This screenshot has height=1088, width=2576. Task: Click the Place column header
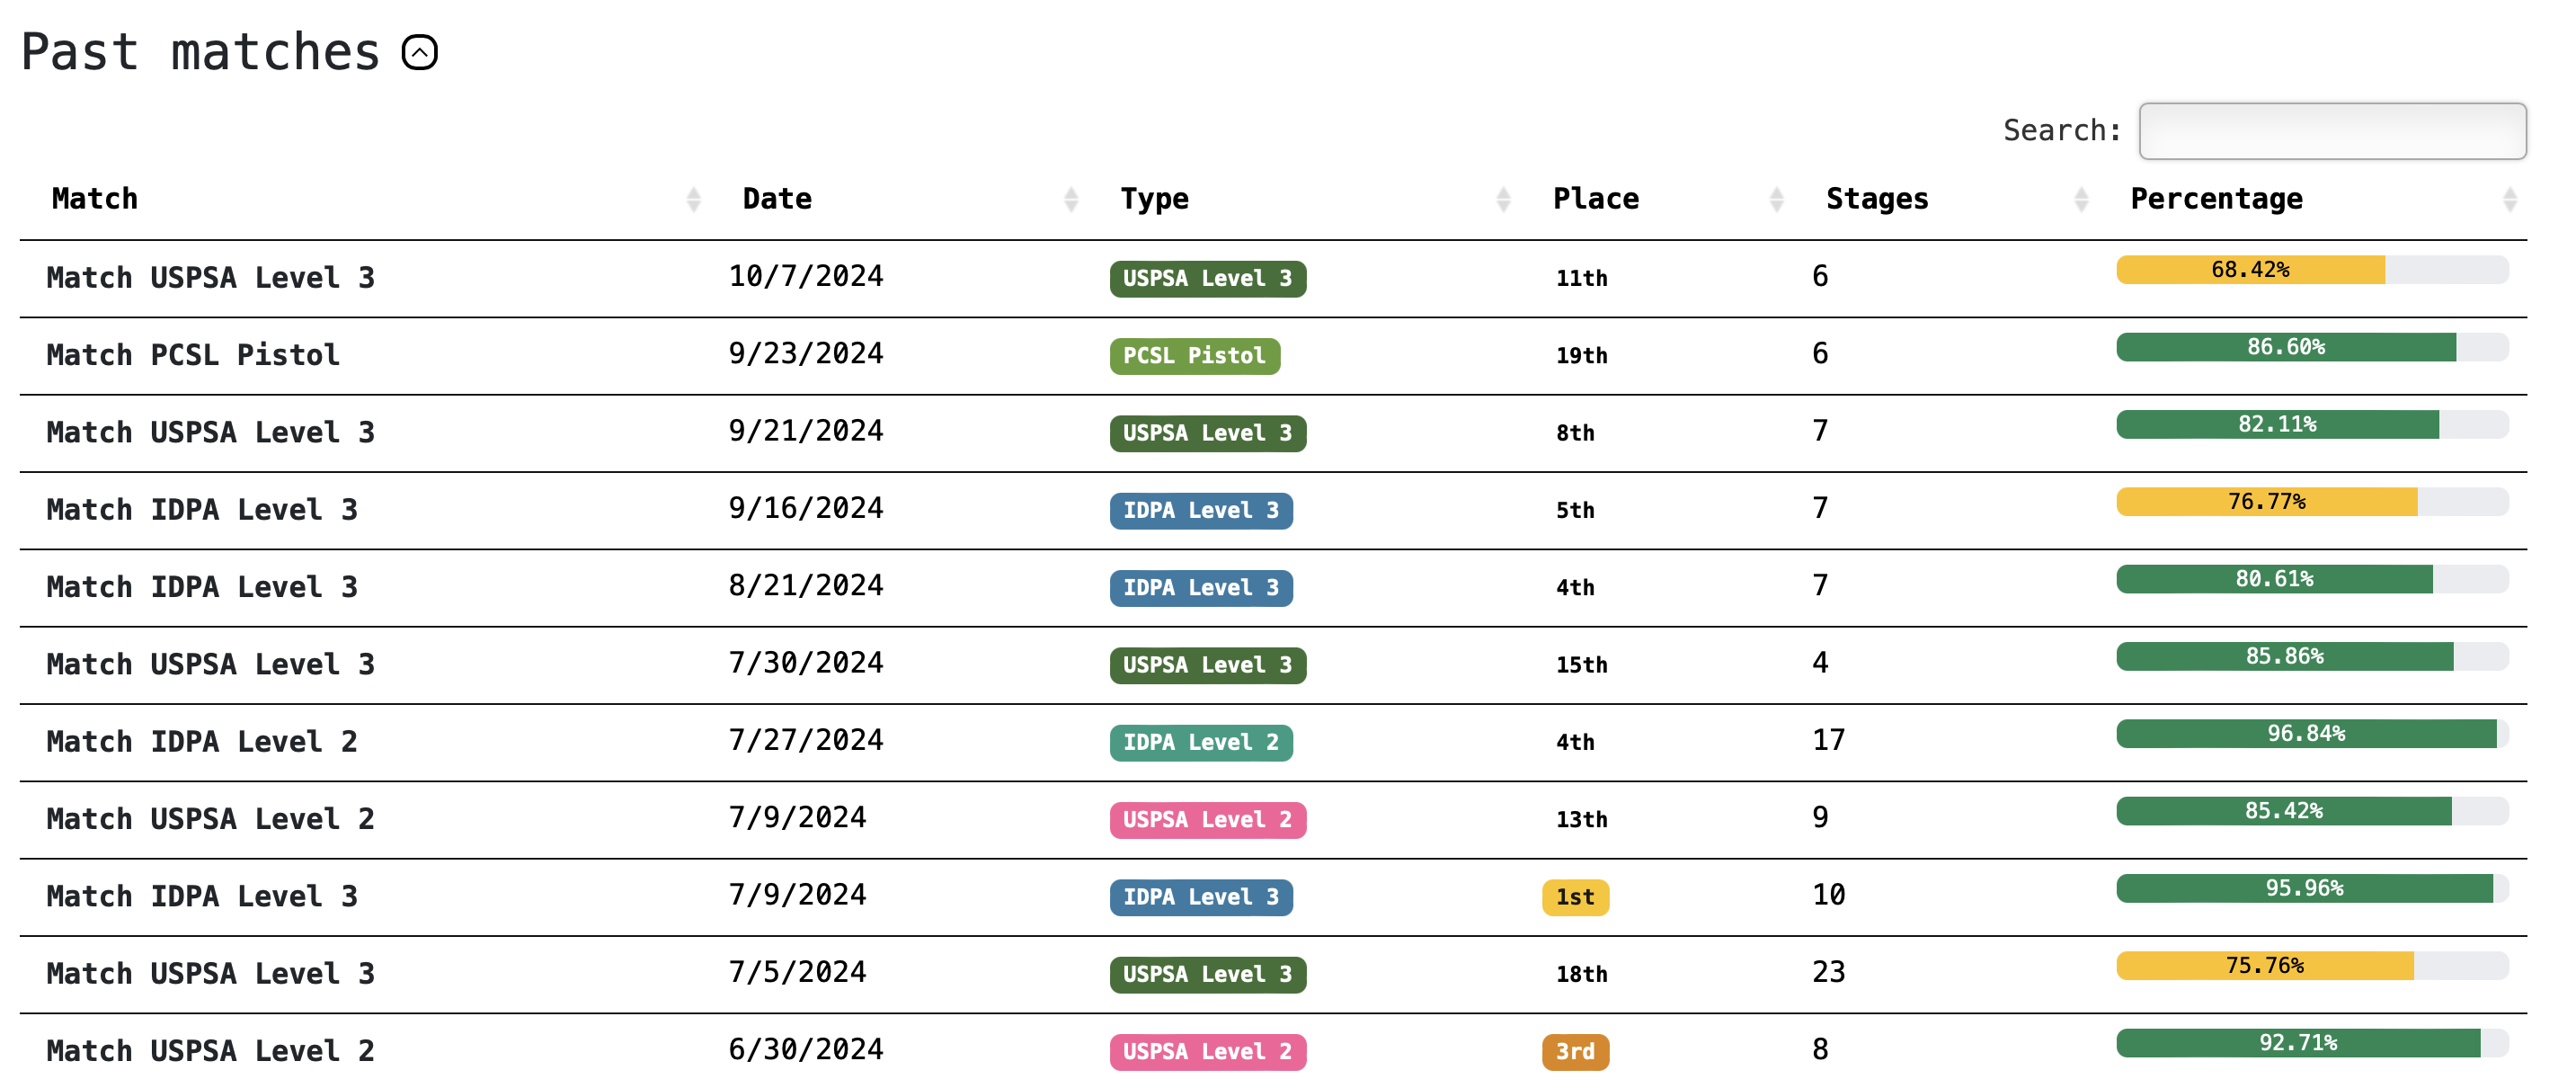(x=1596, y=199)
